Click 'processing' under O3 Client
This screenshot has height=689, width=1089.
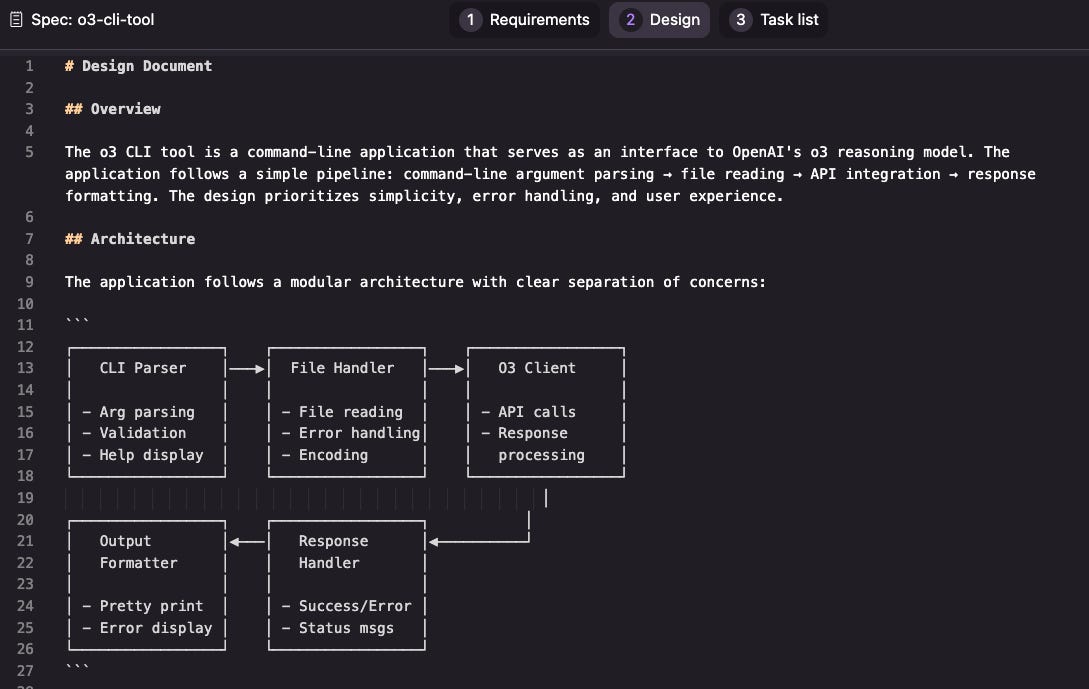pyautogui.click(x=541, y=455)
